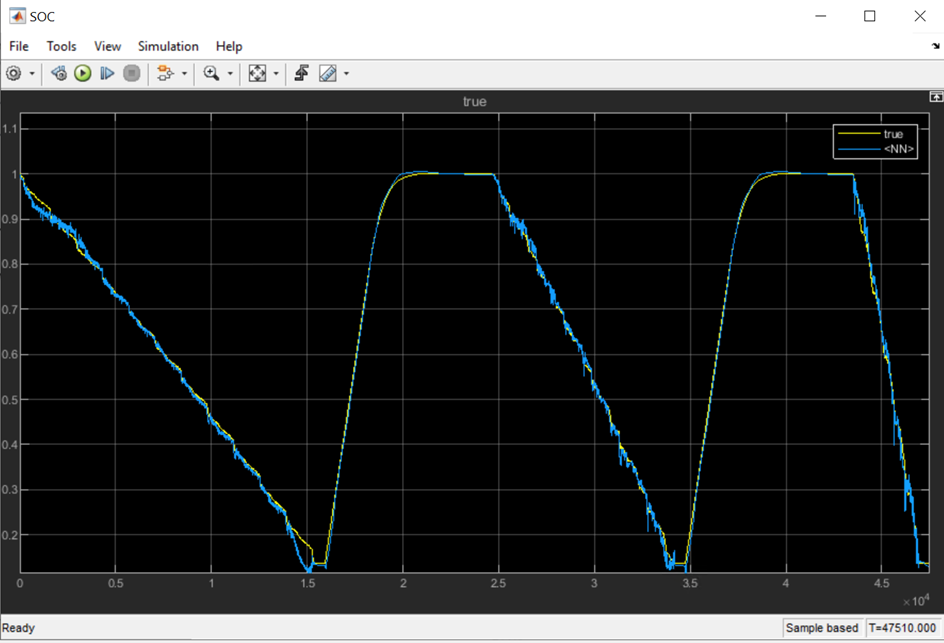Click the Step Forward button
The image size is (944, 643).
pyautogui.click(x=107, y=73)
